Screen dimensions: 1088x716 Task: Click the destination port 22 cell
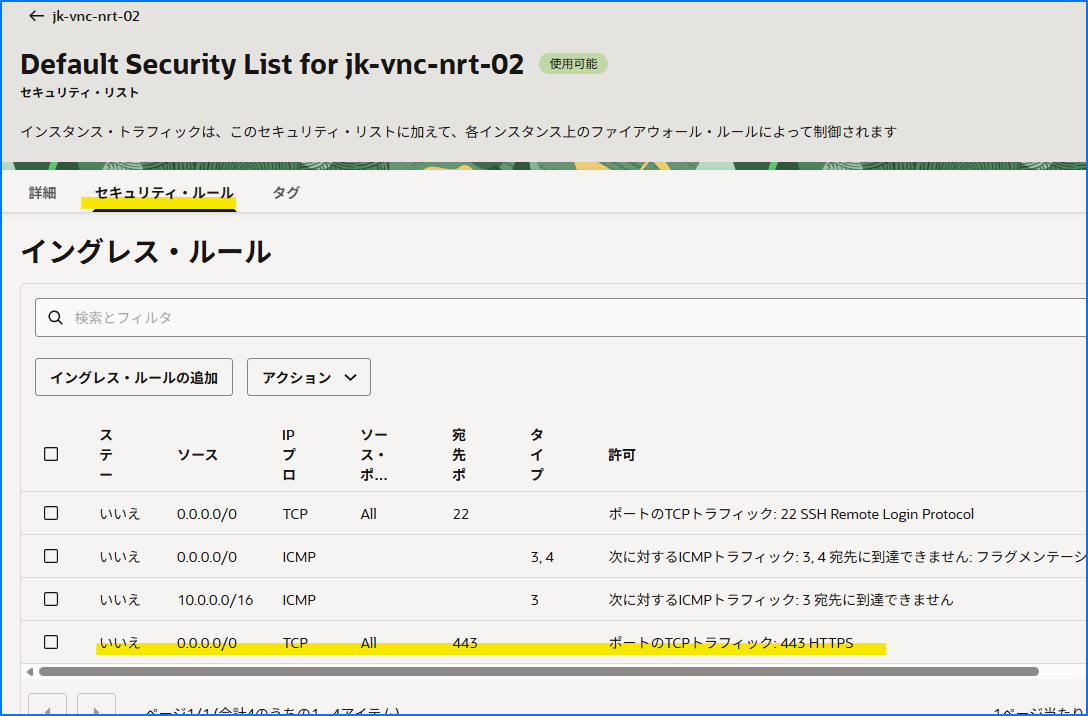461,514
